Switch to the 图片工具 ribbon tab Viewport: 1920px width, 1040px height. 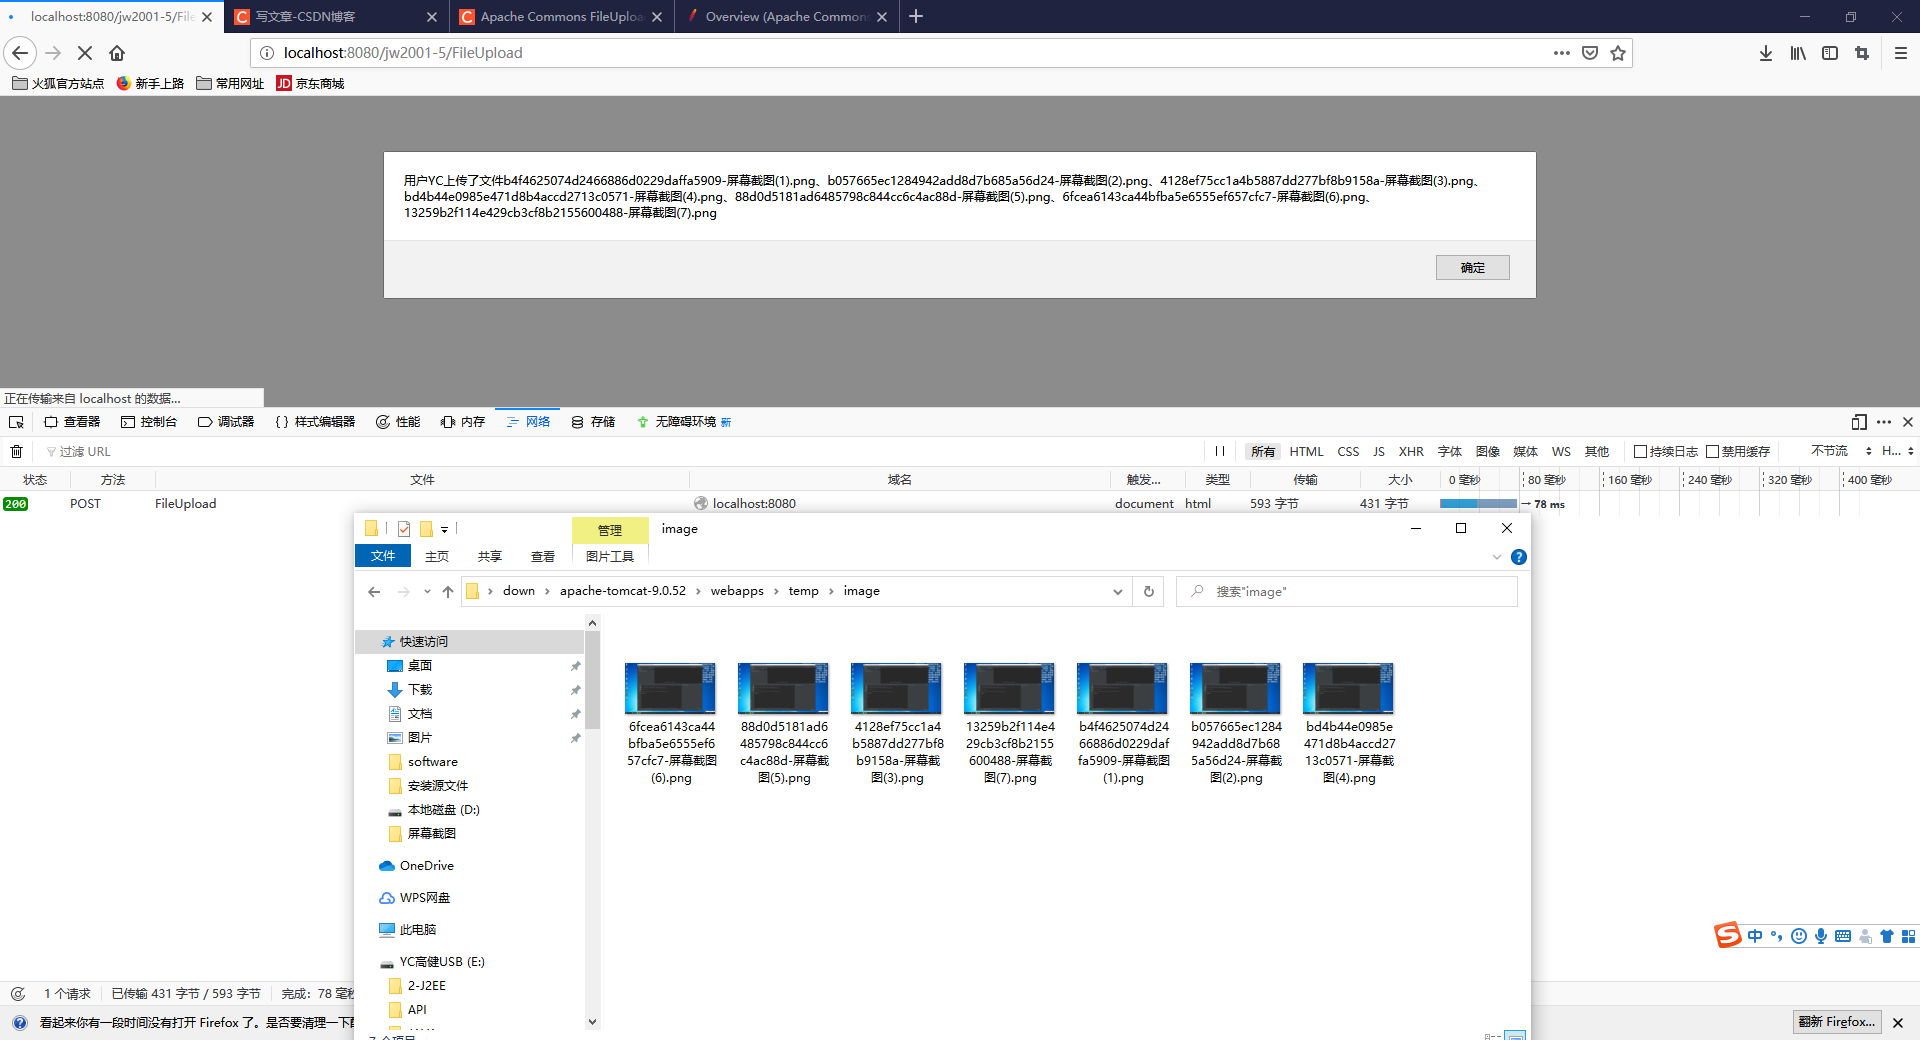pyautogui.click(x=610, y=556)
